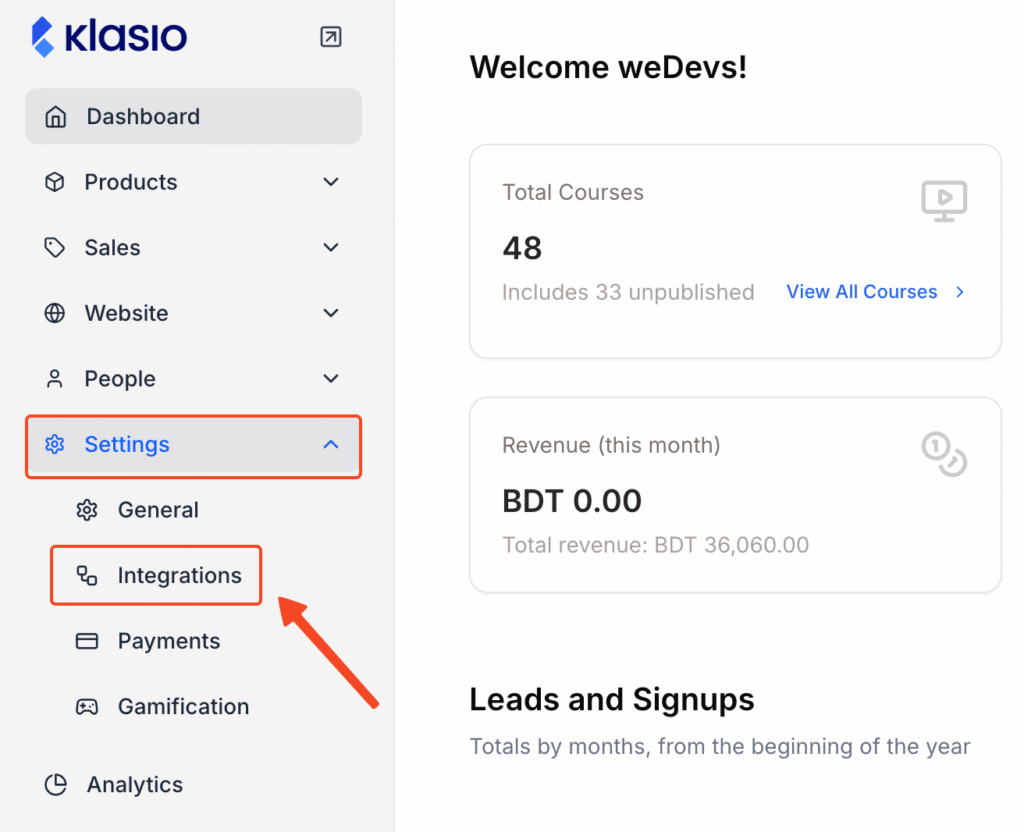Click the Leads and Signups heading
The height and width of the screenshot is (832, 1024).
pyautogui.click(x=612, y=699)
